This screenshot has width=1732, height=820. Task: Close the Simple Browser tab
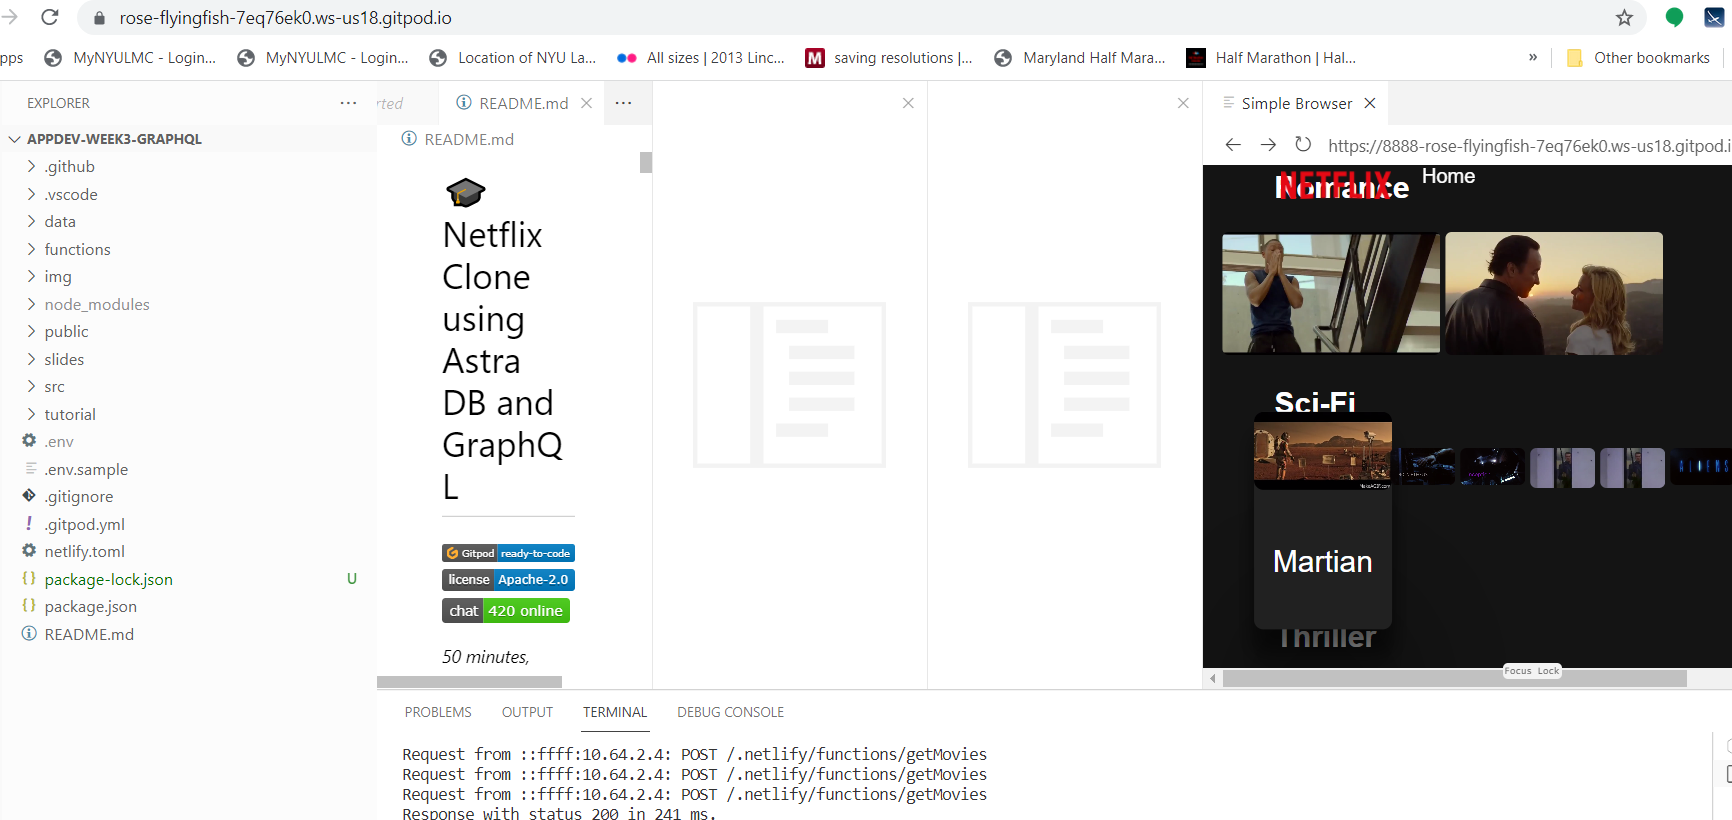(1370, 103)
